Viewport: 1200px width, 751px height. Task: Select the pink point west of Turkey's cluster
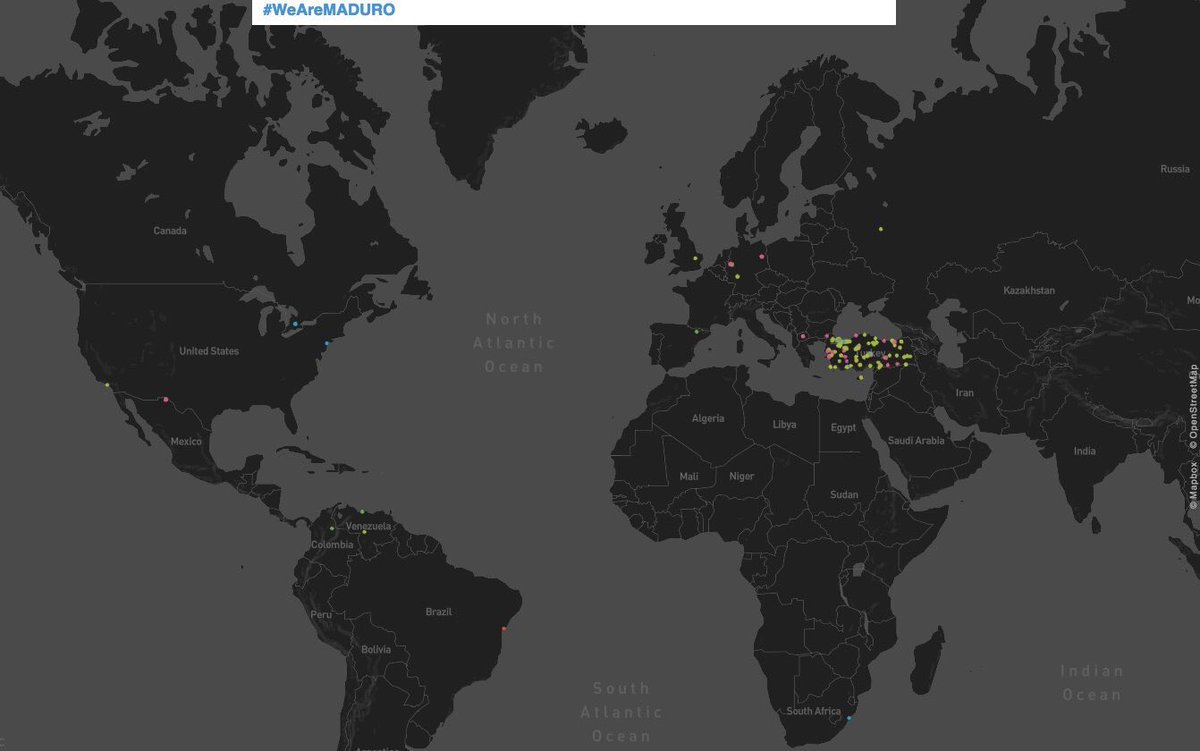(803, 336)
